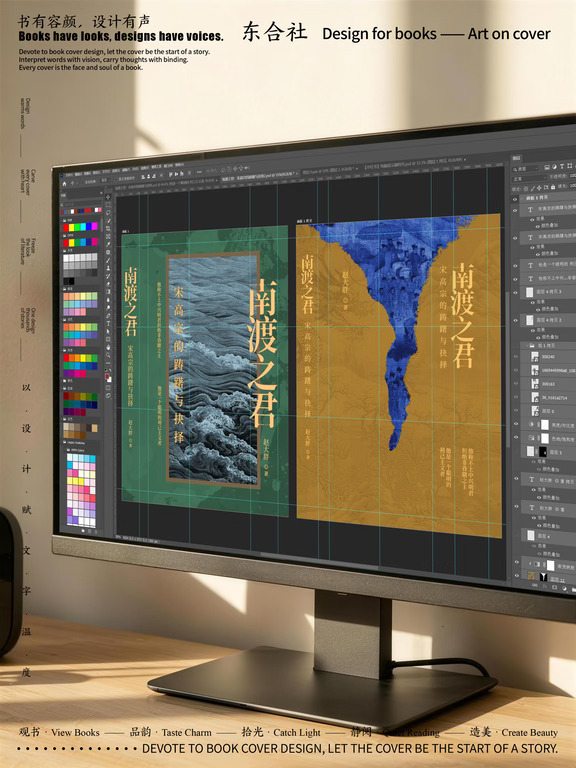Open the layer filter kind dropdown
Screen dimensions: 576x768
coord(526,169)
